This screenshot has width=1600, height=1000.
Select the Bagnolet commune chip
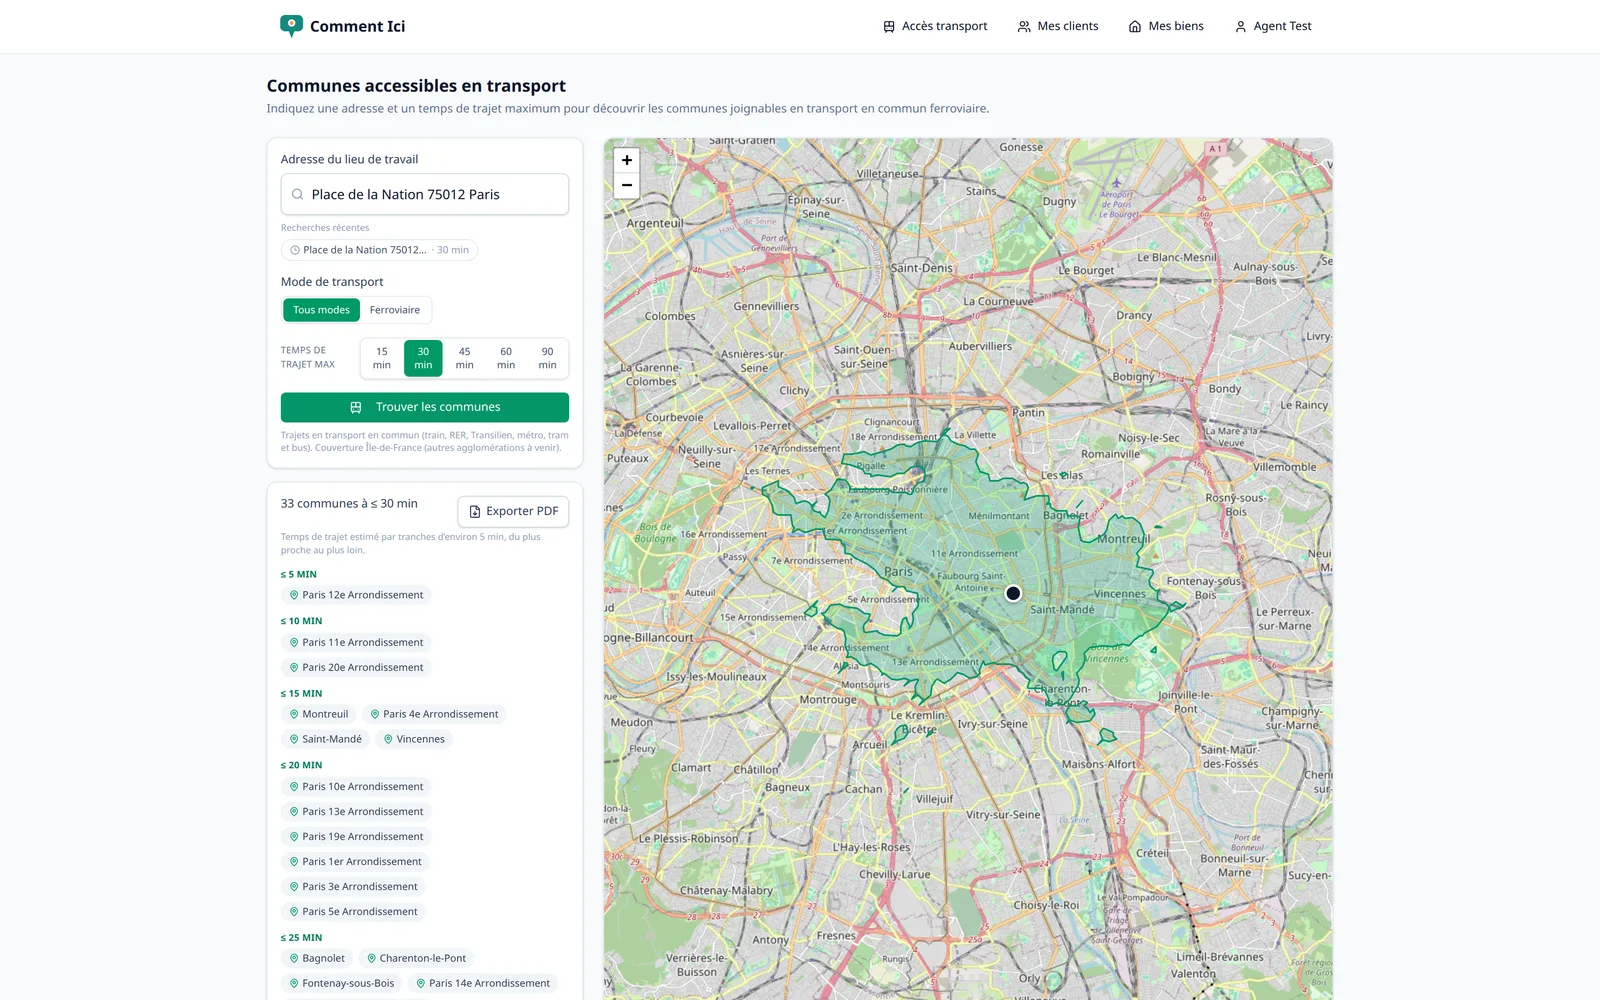[x=317, y=958]
